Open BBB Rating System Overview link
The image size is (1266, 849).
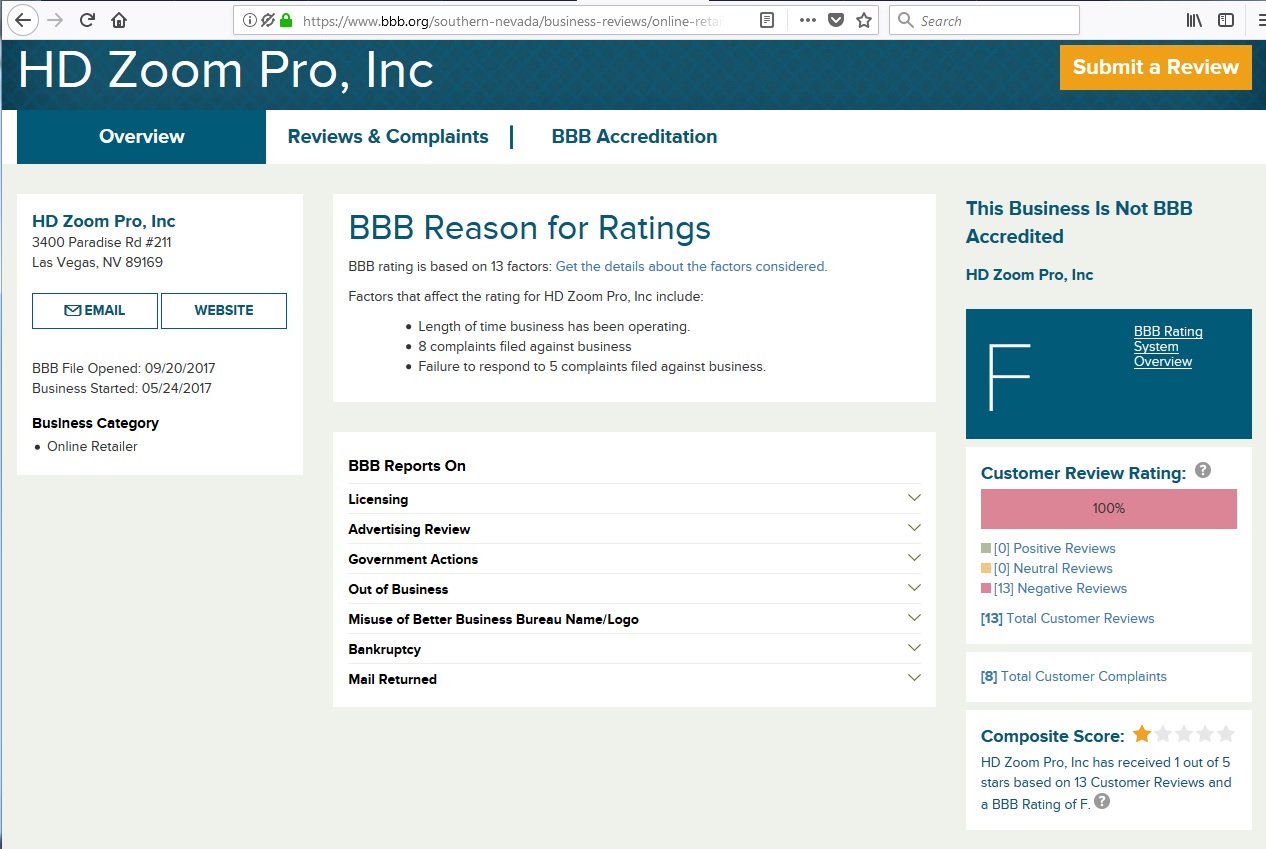click(1168, 346)
